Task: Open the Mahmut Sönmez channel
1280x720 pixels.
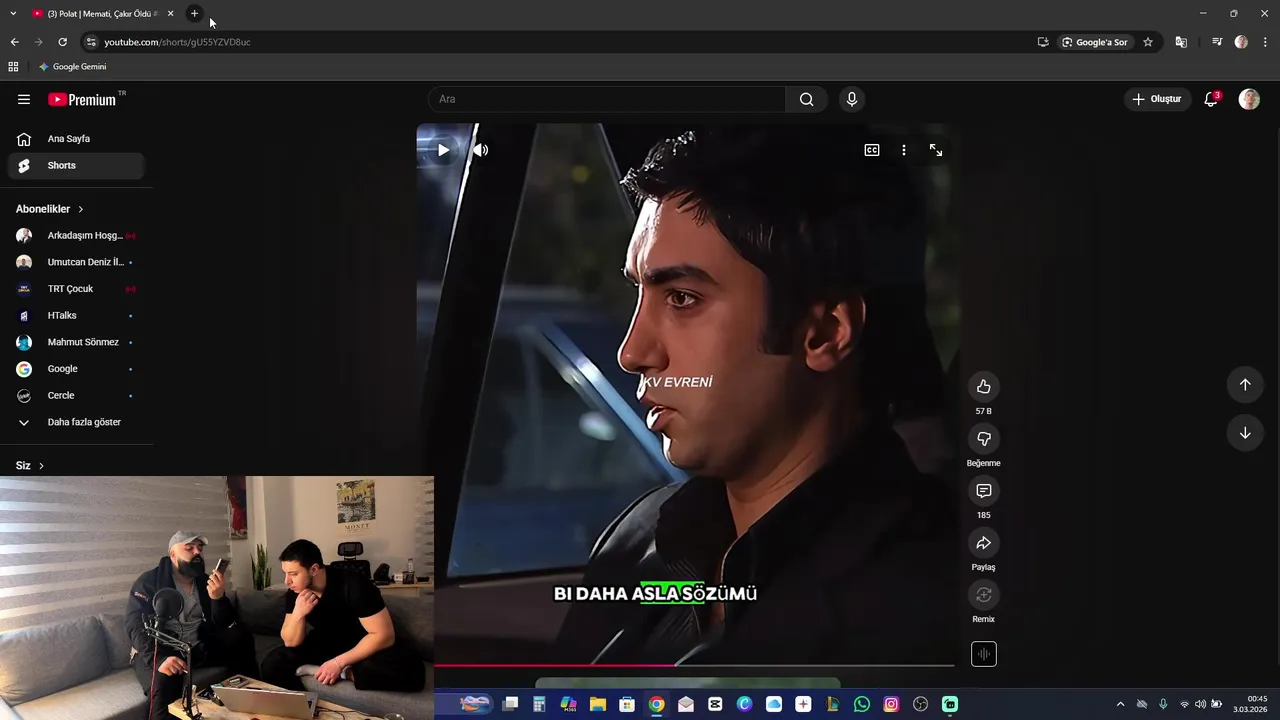Action: 76,342
